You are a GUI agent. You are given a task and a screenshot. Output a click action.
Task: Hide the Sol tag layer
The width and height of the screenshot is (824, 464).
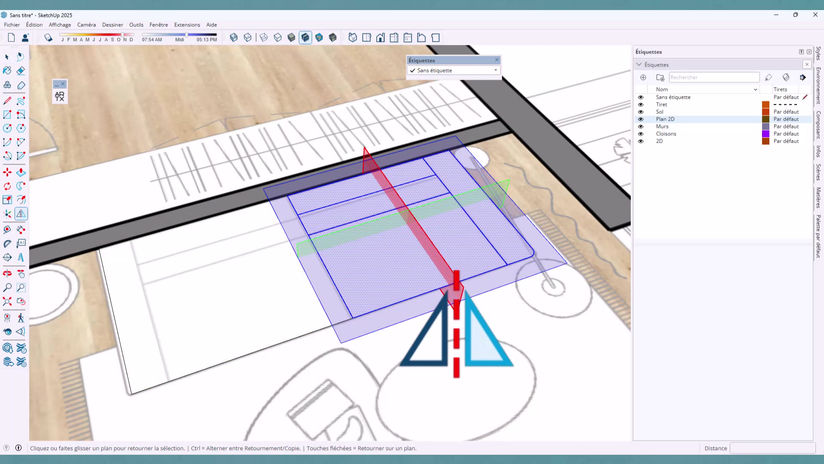click(641, 112)
